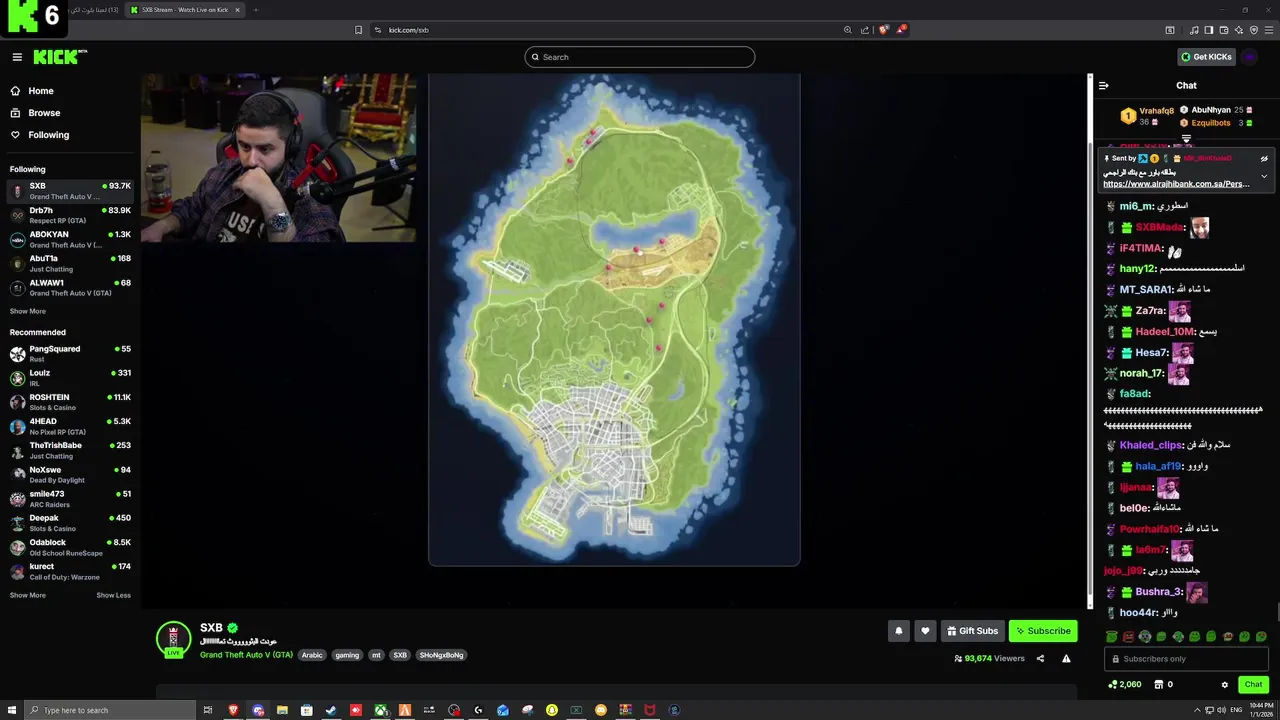Screen dimensions: 1280x720
Task: Click Khaled_clips username in chat
Action: coord(1151,445)
